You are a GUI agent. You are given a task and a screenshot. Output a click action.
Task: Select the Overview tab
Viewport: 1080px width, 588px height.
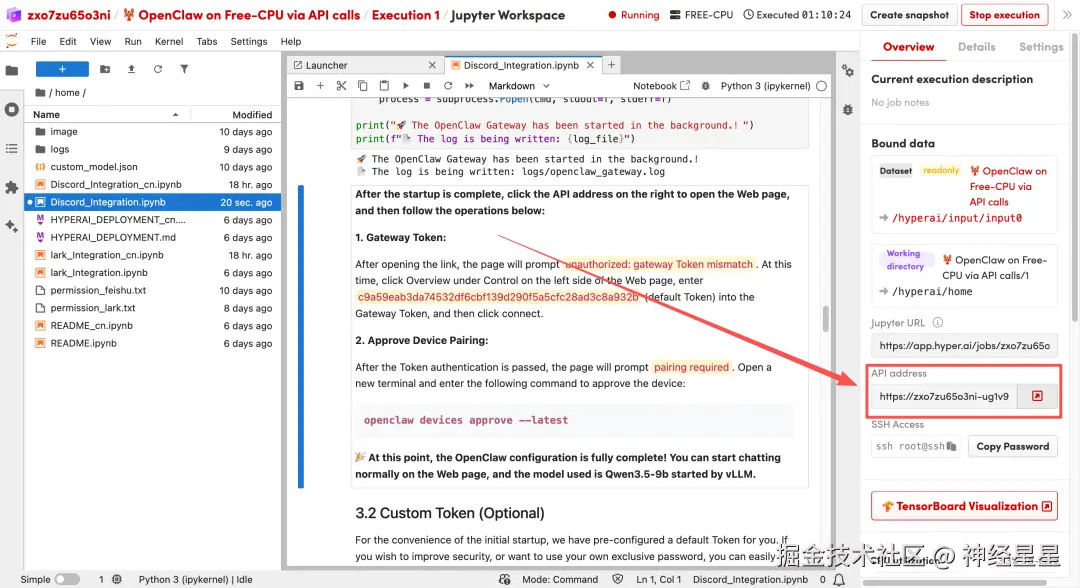[x=908, y=47]
